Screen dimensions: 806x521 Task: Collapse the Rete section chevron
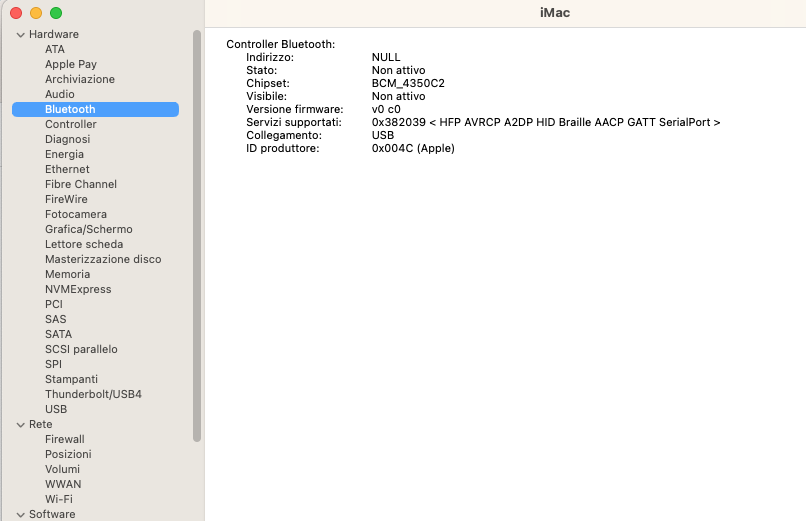[x=21, y=425]
